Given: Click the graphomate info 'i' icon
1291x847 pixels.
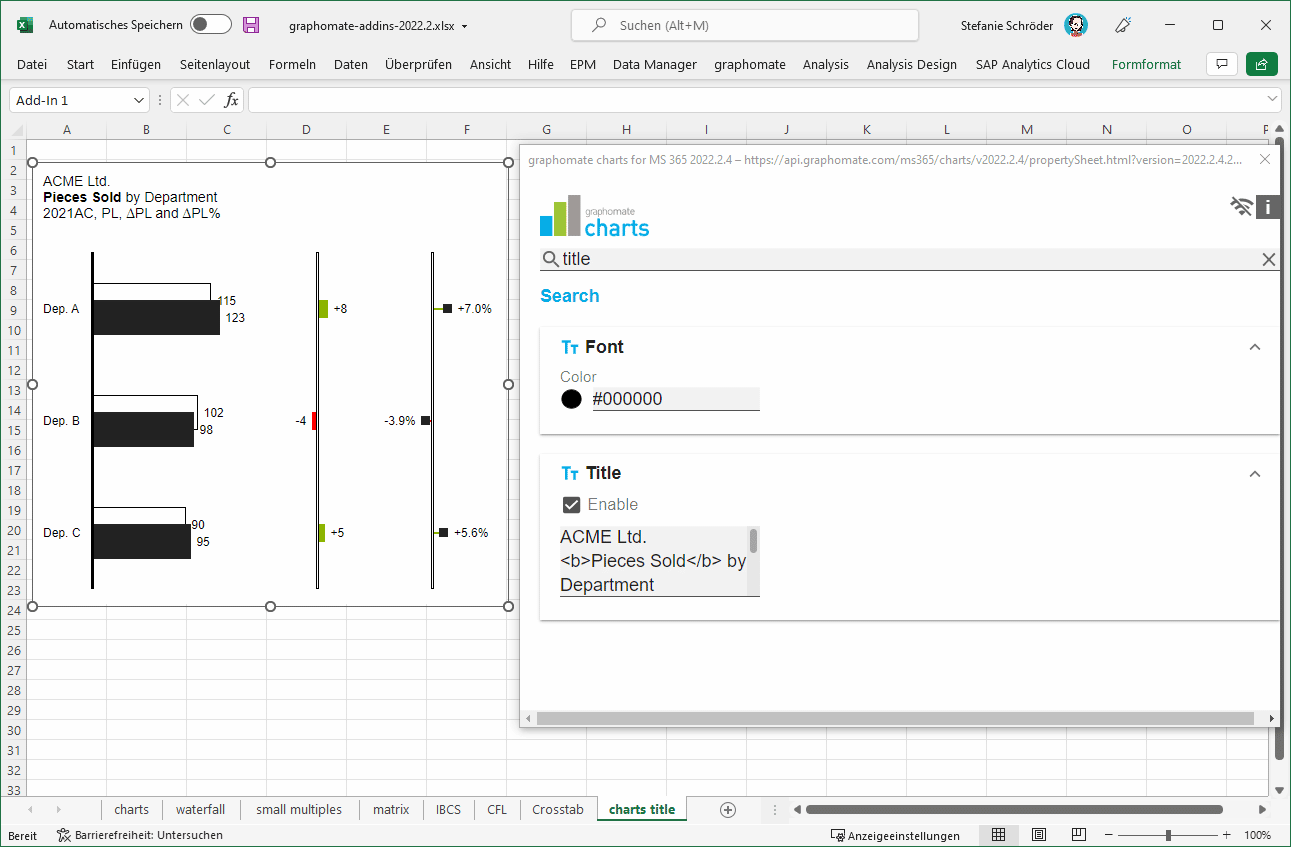Looking at the screenshot, I should [1268, 207].
